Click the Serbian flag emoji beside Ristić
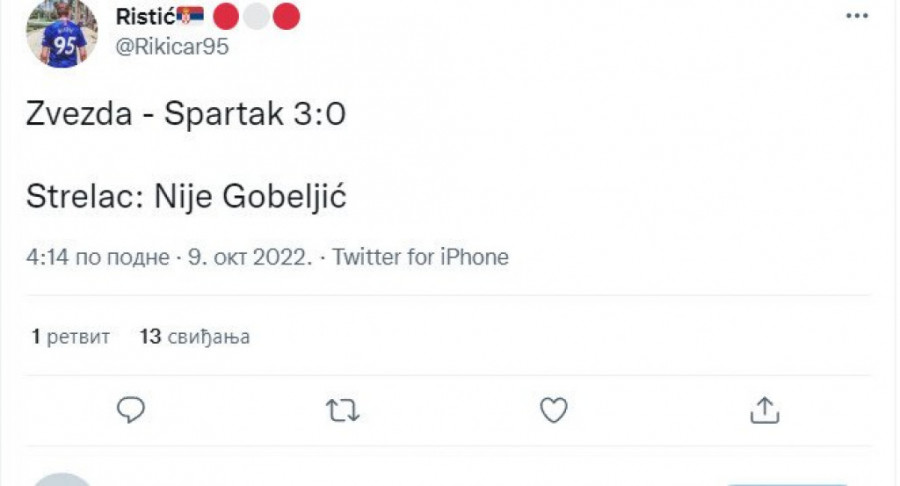 [x=190, y=17]
